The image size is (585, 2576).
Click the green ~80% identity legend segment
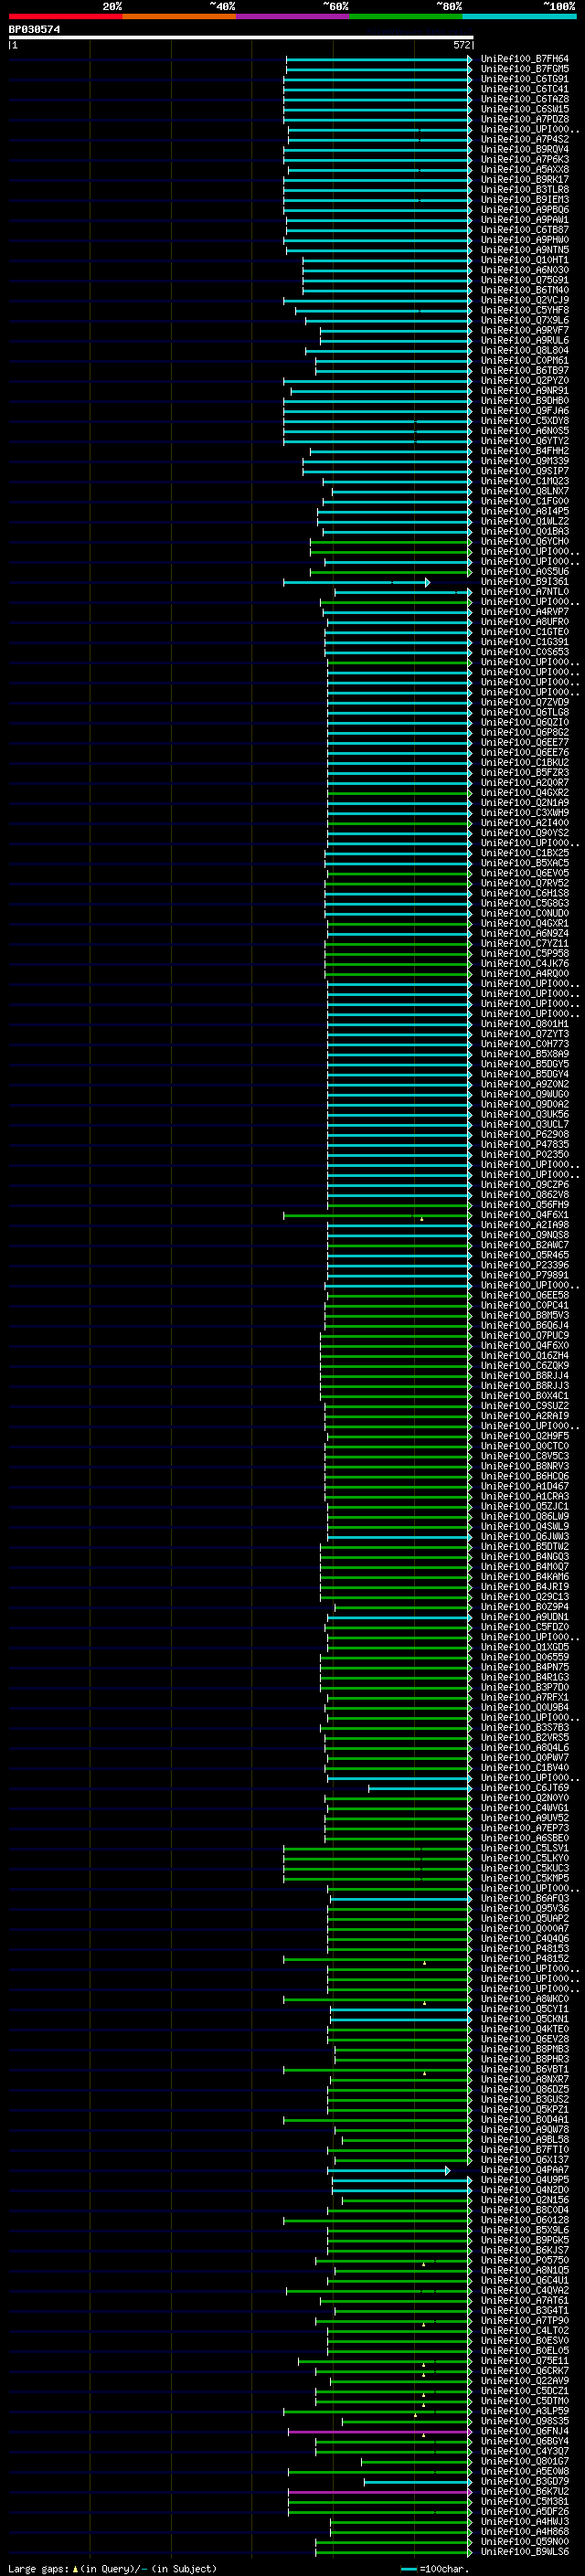(406, 16)
